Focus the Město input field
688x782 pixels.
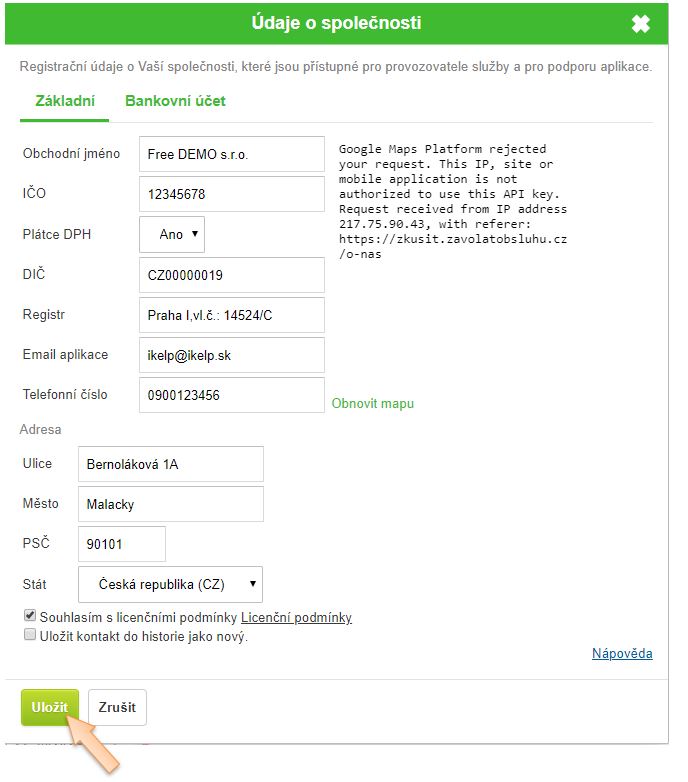[x=170, y=504]
